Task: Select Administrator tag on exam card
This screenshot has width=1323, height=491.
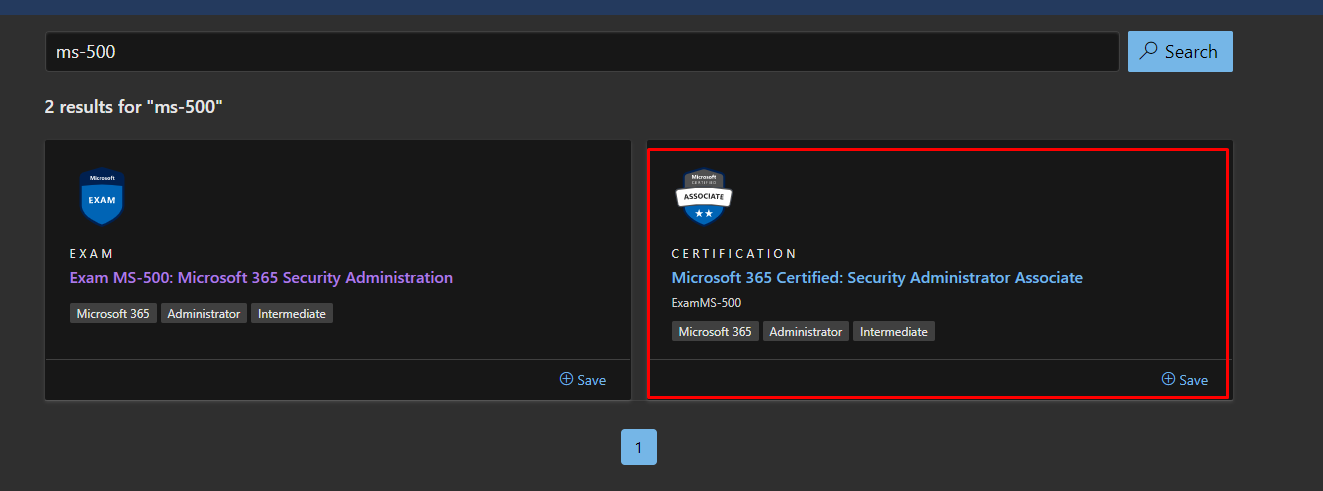Action: click(x=204, y=313)
